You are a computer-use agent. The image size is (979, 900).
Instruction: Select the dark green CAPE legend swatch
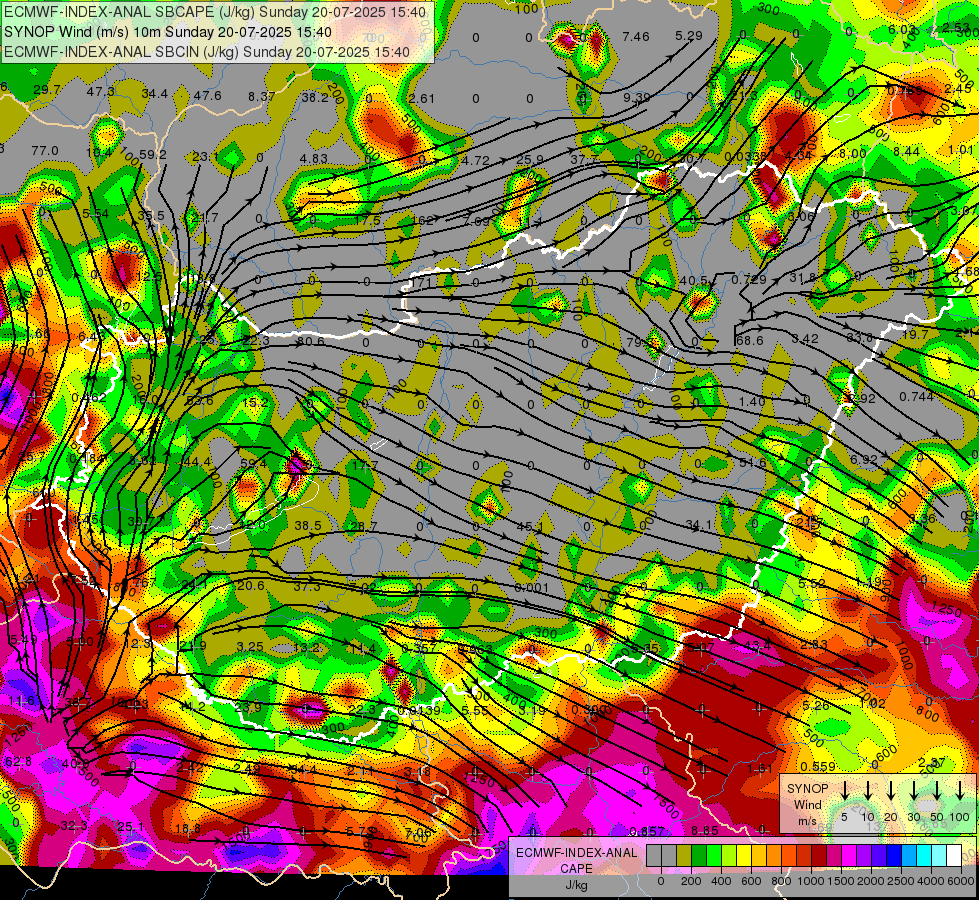click(699, 855)
